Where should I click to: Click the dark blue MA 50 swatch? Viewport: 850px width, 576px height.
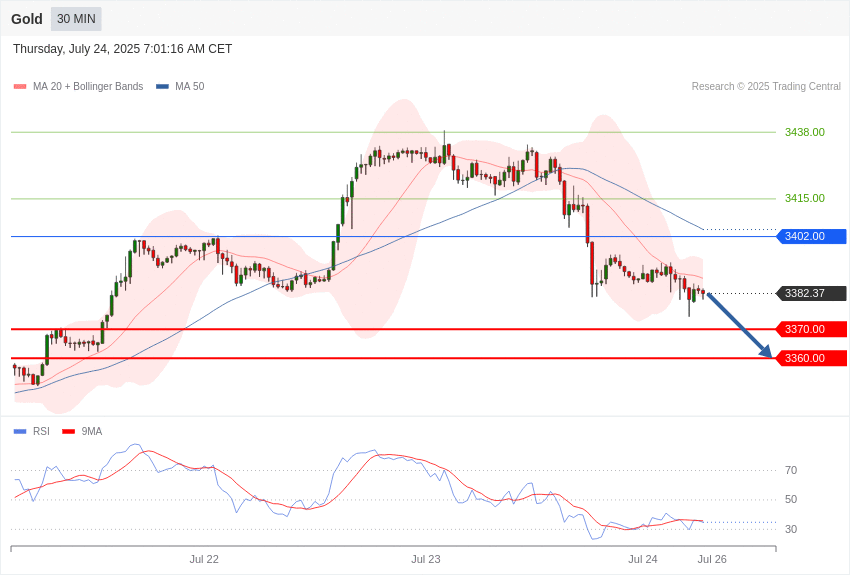162,86
